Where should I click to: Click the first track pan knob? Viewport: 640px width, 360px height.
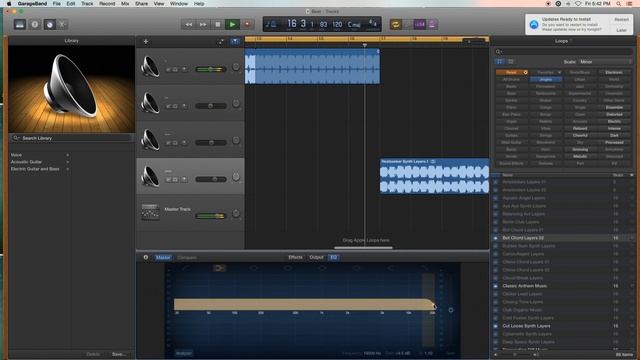pyautogui.click(x=236, y=67)
